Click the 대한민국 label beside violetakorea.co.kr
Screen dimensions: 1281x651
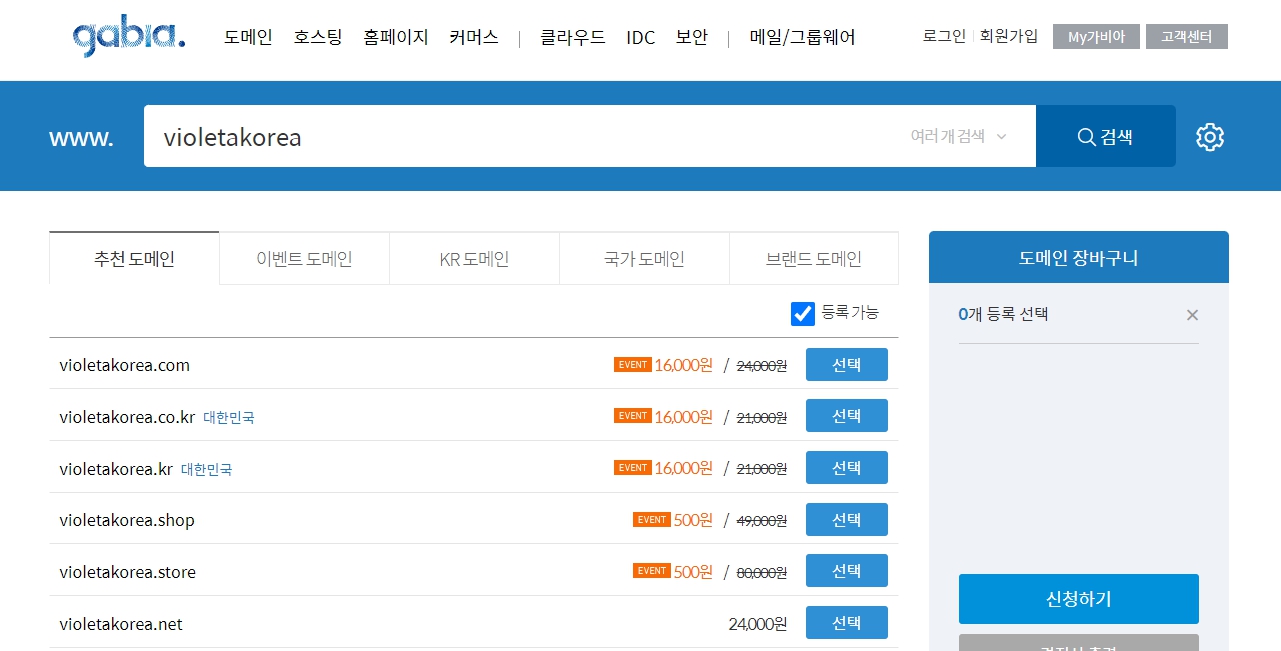click(229, 418)
